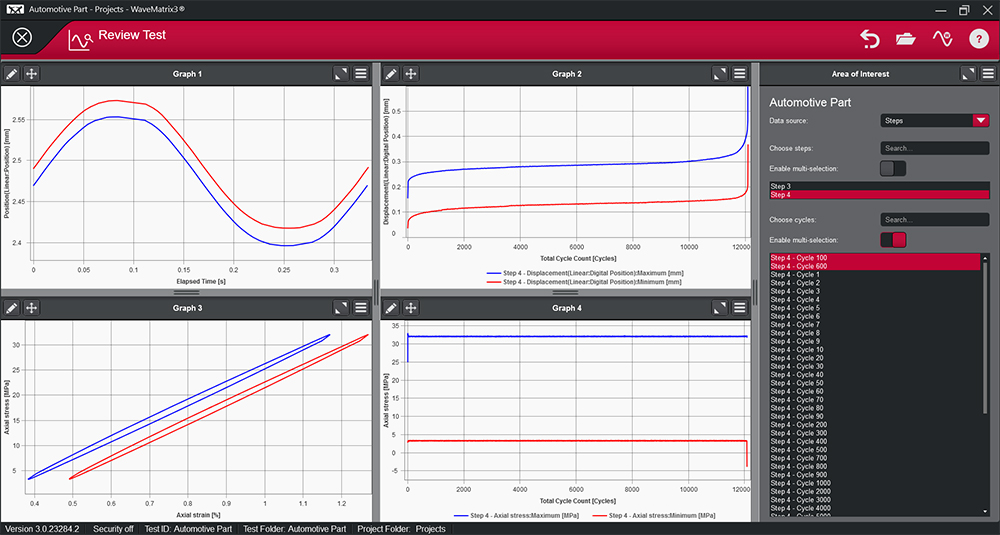Click the Choose steps search field
The height and width of the screenshot is (535, 1000).
[x=935, y=148]
